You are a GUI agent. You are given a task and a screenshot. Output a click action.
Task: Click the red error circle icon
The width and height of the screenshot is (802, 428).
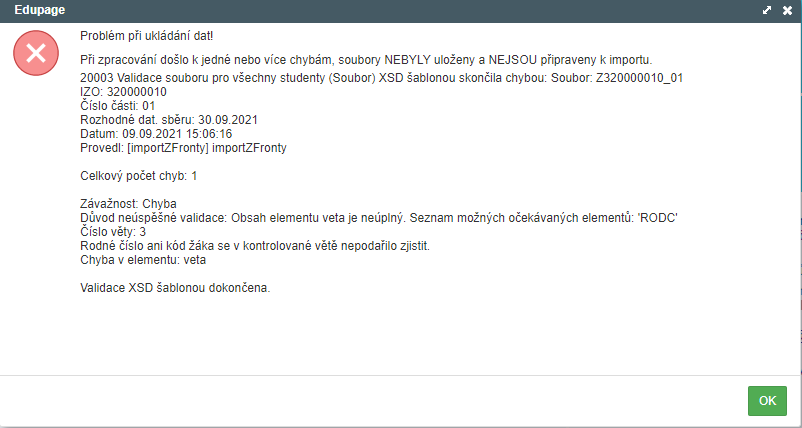(36, 54)
